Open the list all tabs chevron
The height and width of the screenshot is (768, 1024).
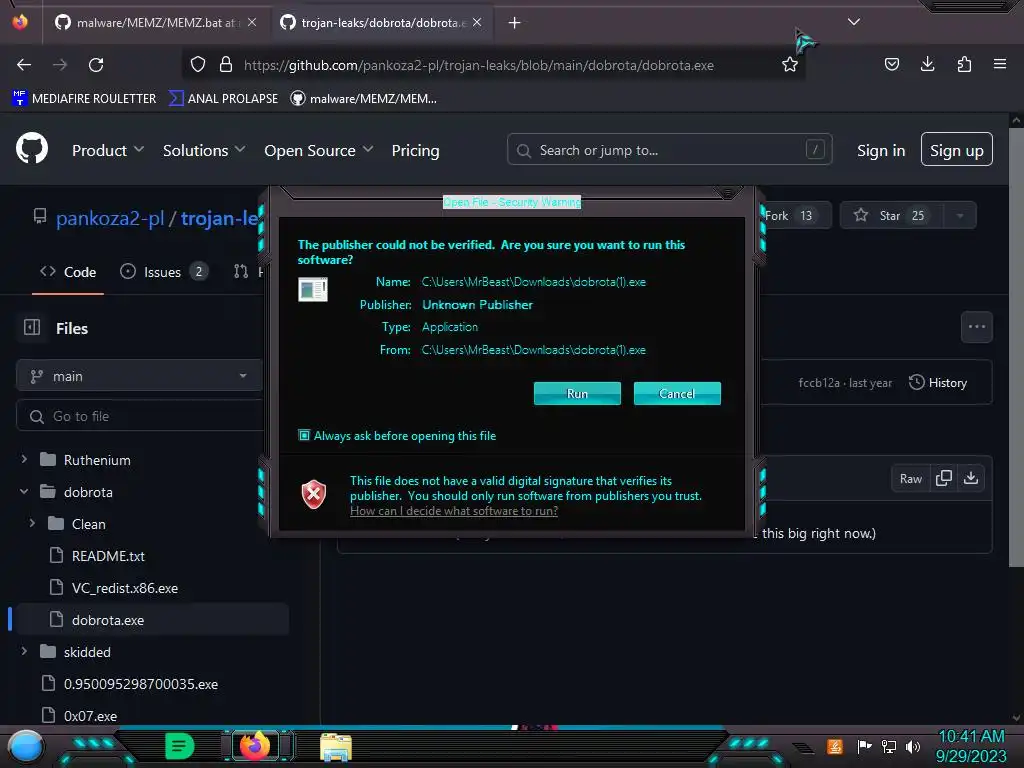pyautogui.click(x=854, y=22)
